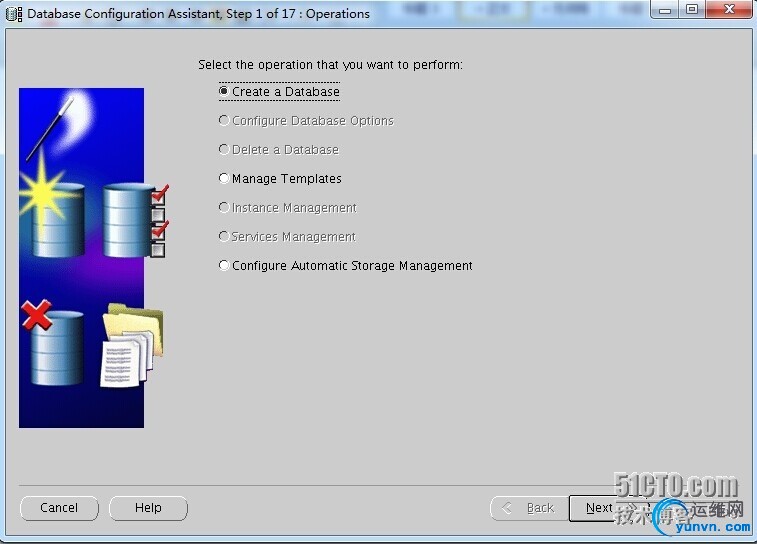Go to previous step with Back
757x544 pixels.
[x=529, y=508]
